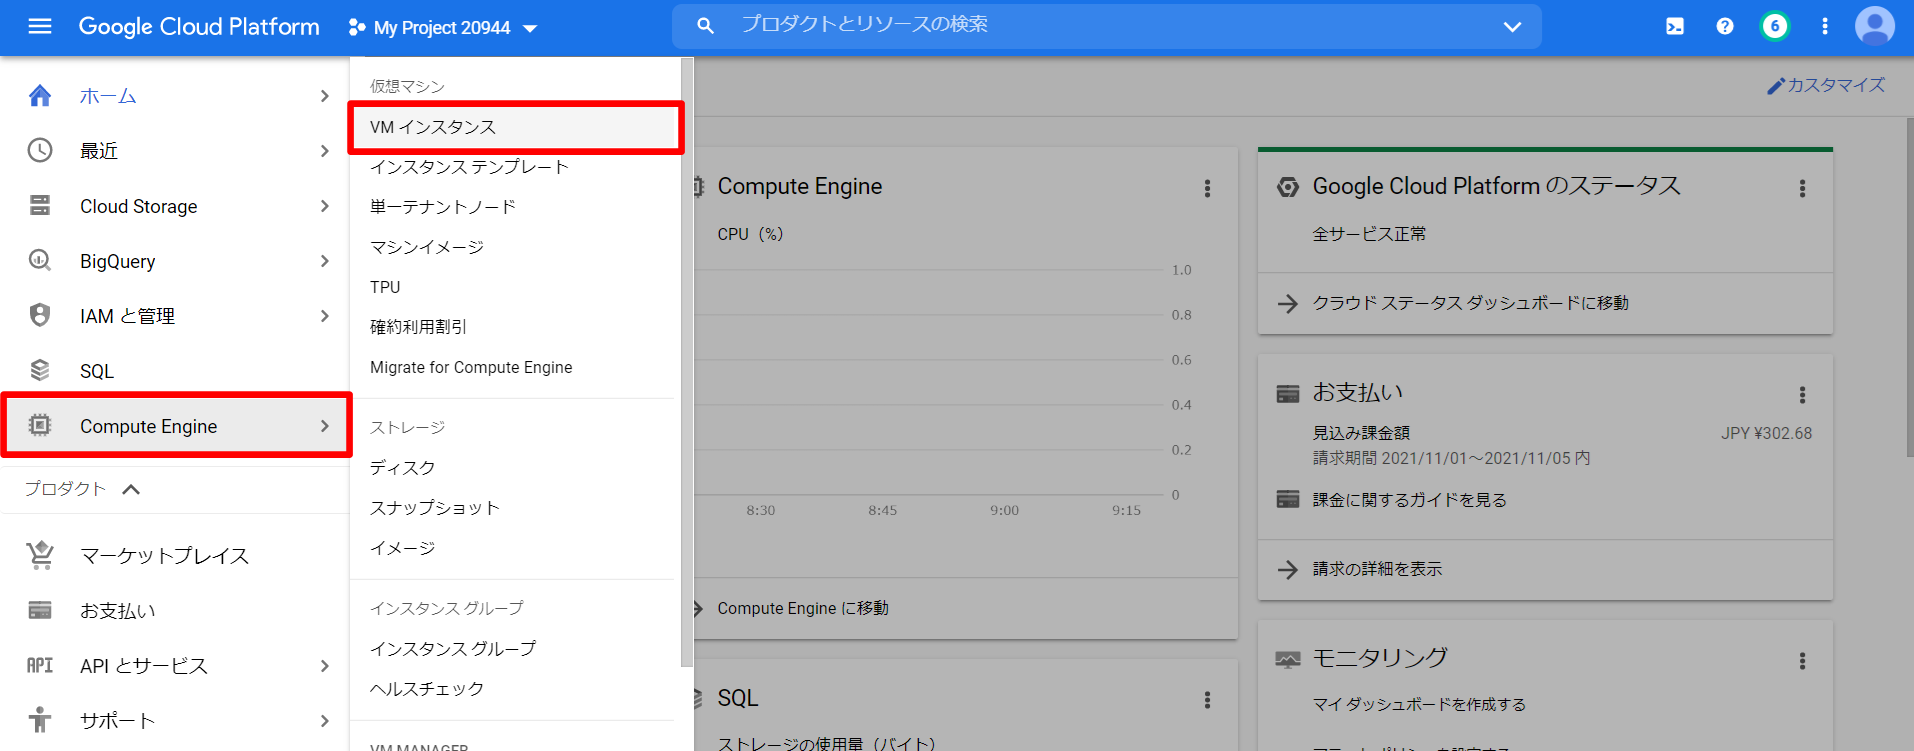This screenshot has height=751, width=1914.
Task: Open the hamburger navigation menu
Action: point(40,27)
